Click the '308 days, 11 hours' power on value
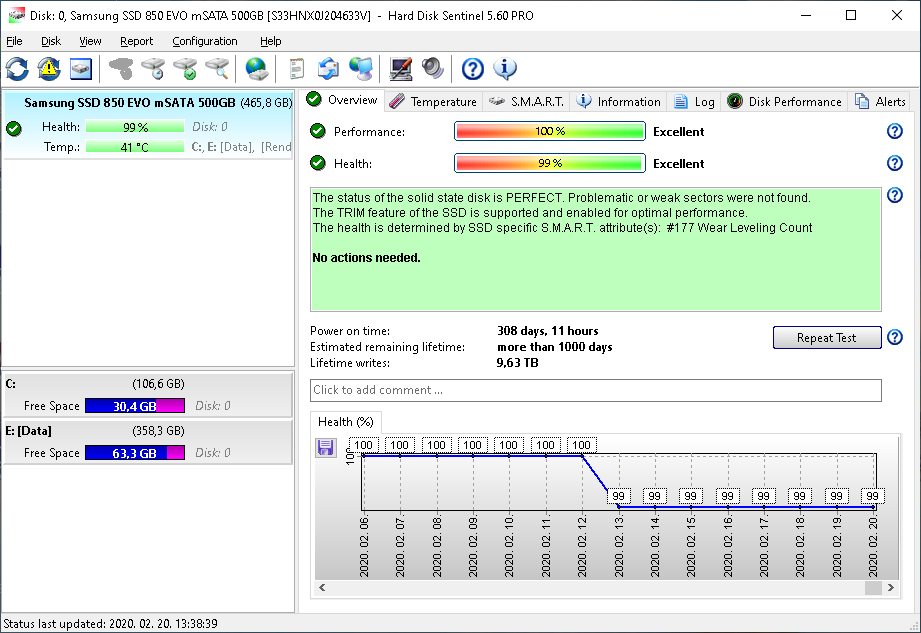Screen dimensions: 921x633 click(x=547, y=331)
